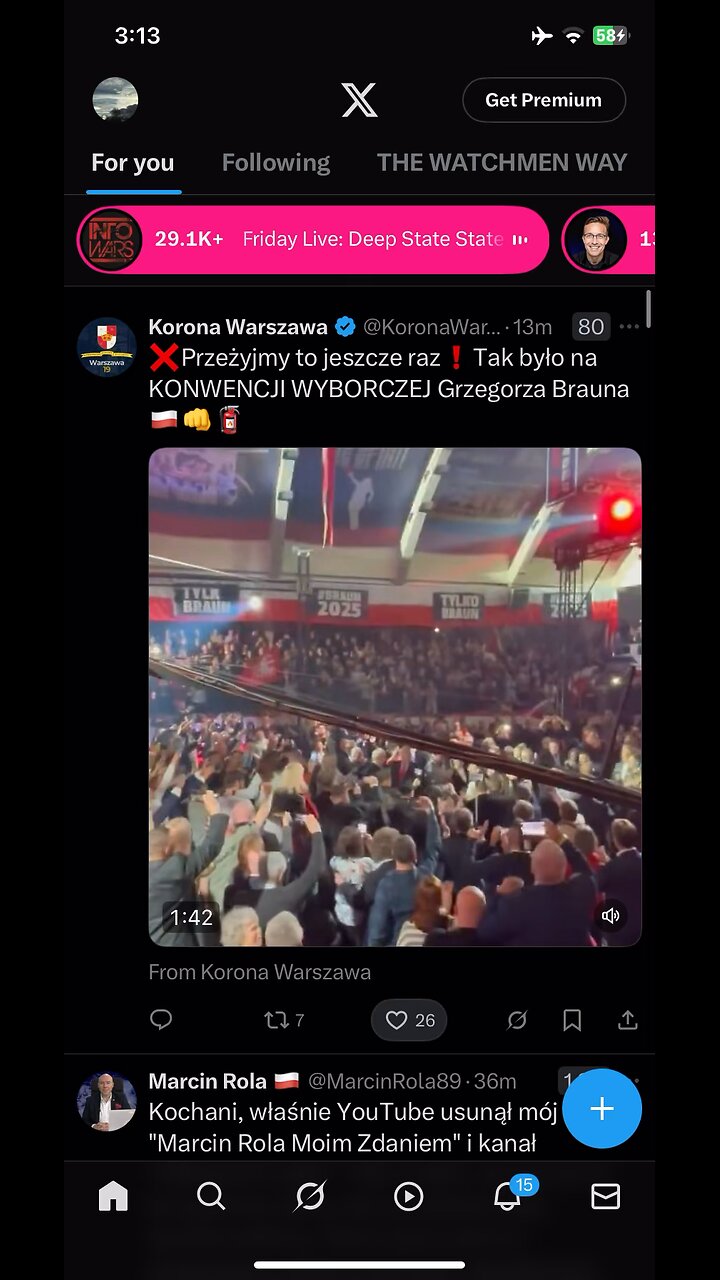Viewport: 720px width, 1280px height.
Task: Share the Korona Warszawa post
Action: tap(627, 1020)
